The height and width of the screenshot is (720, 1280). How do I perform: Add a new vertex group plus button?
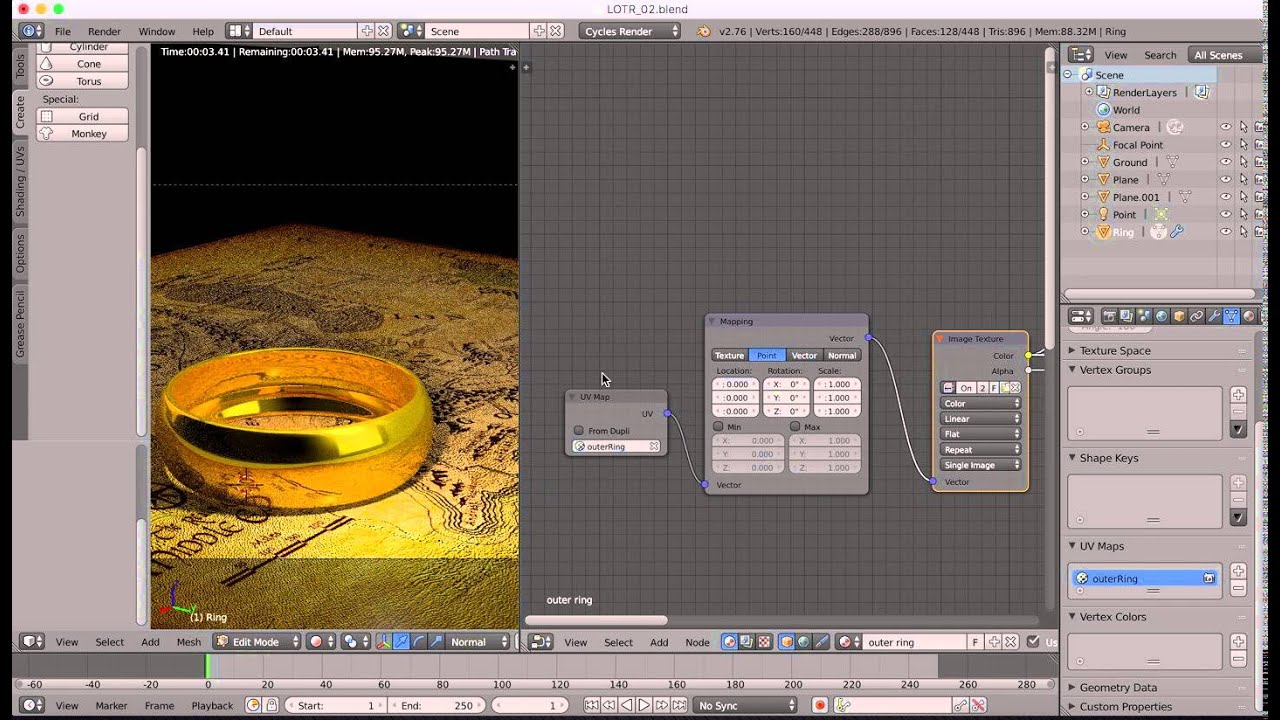(1238, 395)
